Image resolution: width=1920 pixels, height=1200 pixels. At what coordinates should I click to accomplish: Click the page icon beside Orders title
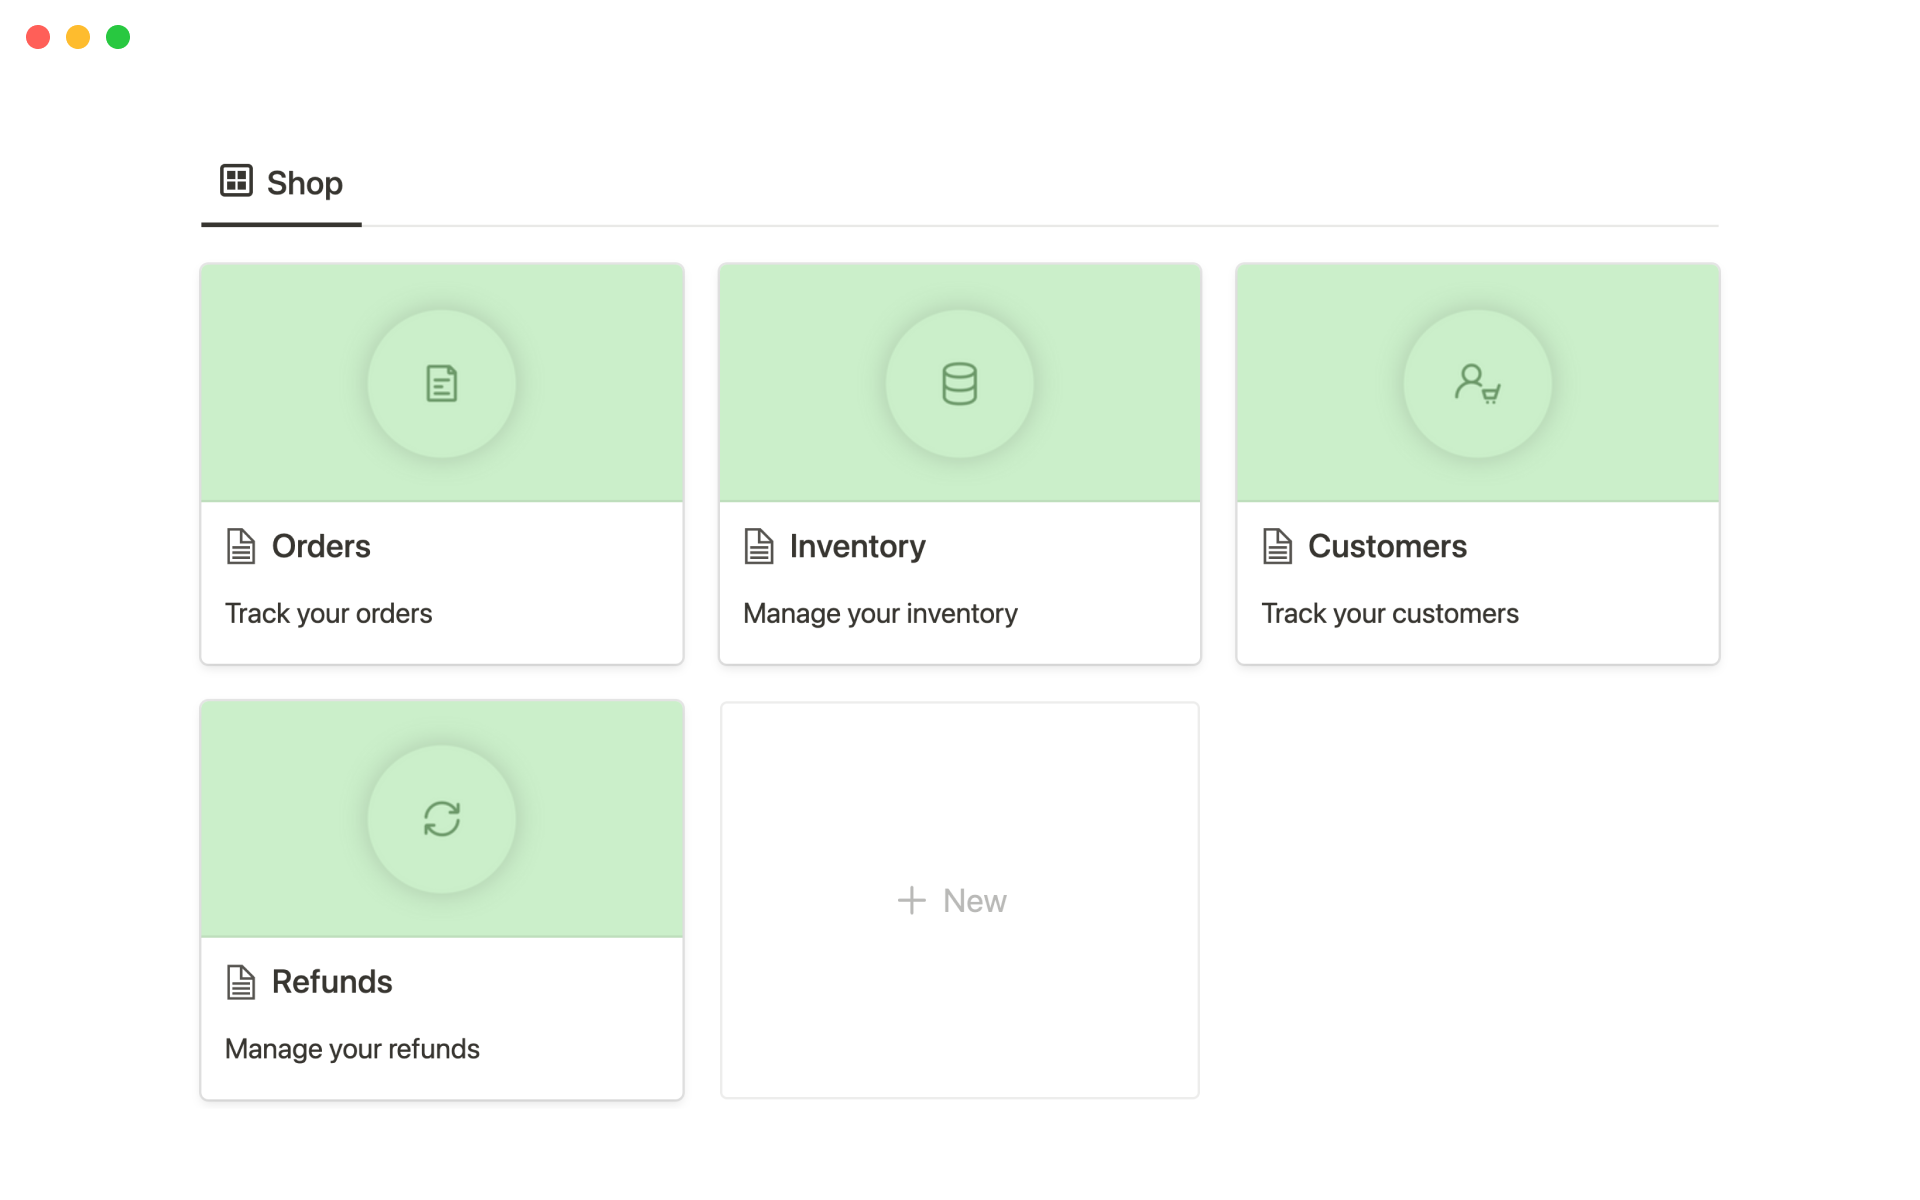[241, 547]
